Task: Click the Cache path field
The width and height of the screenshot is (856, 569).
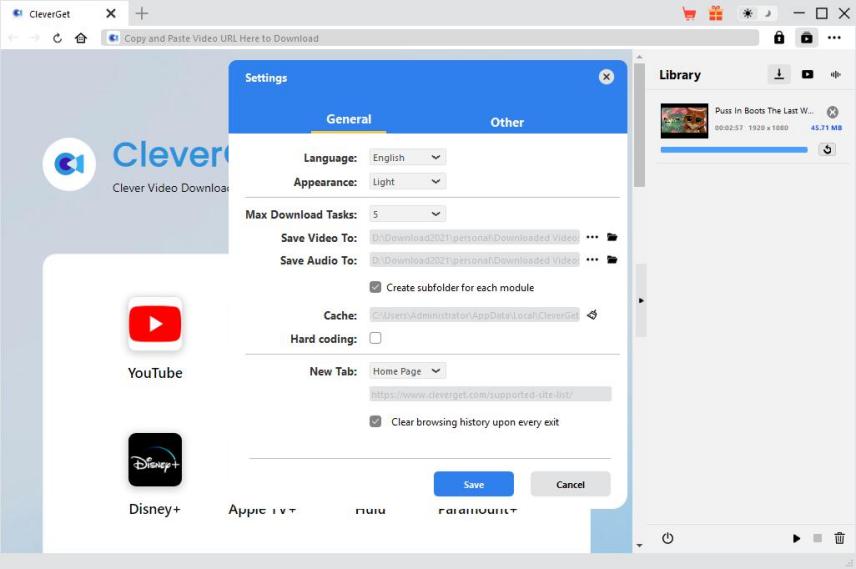Action: 474,315
